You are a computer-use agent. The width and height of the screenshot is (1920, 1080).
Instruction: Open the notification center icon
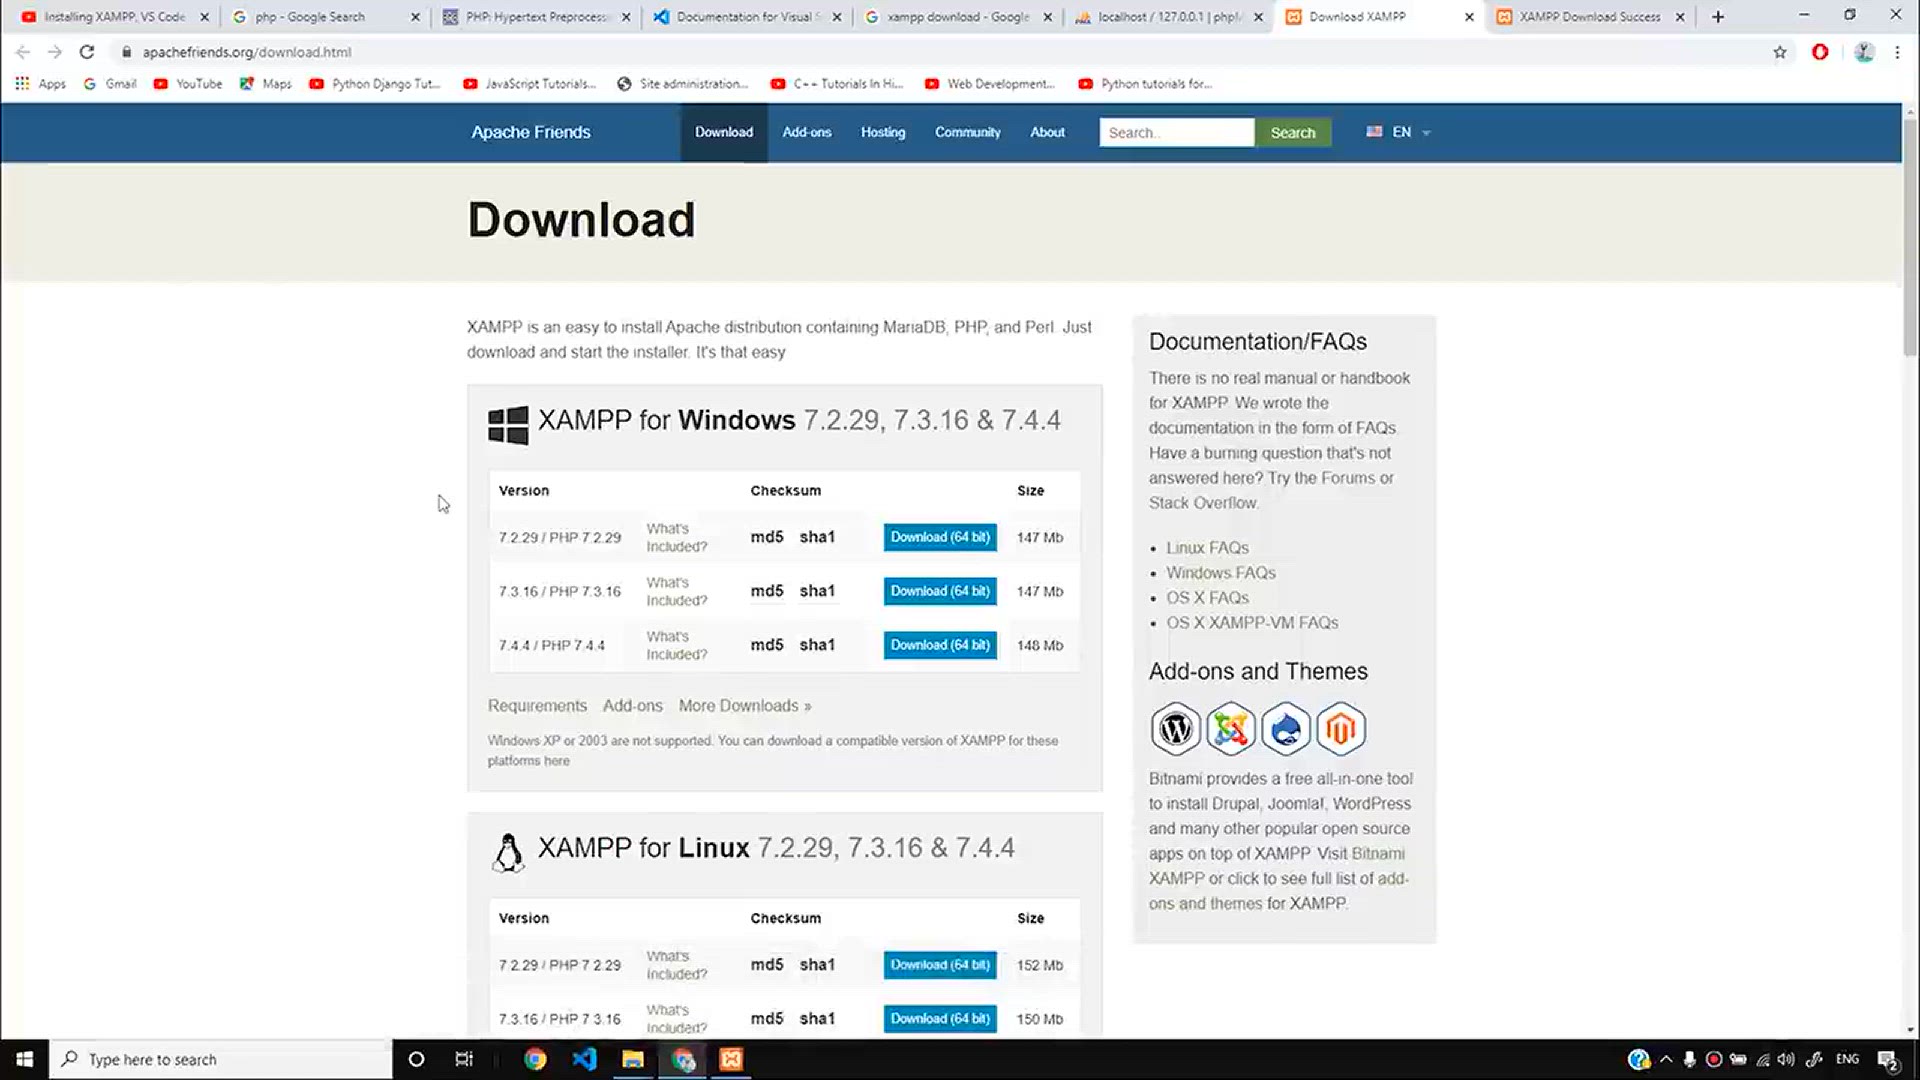(1887, 1059)
